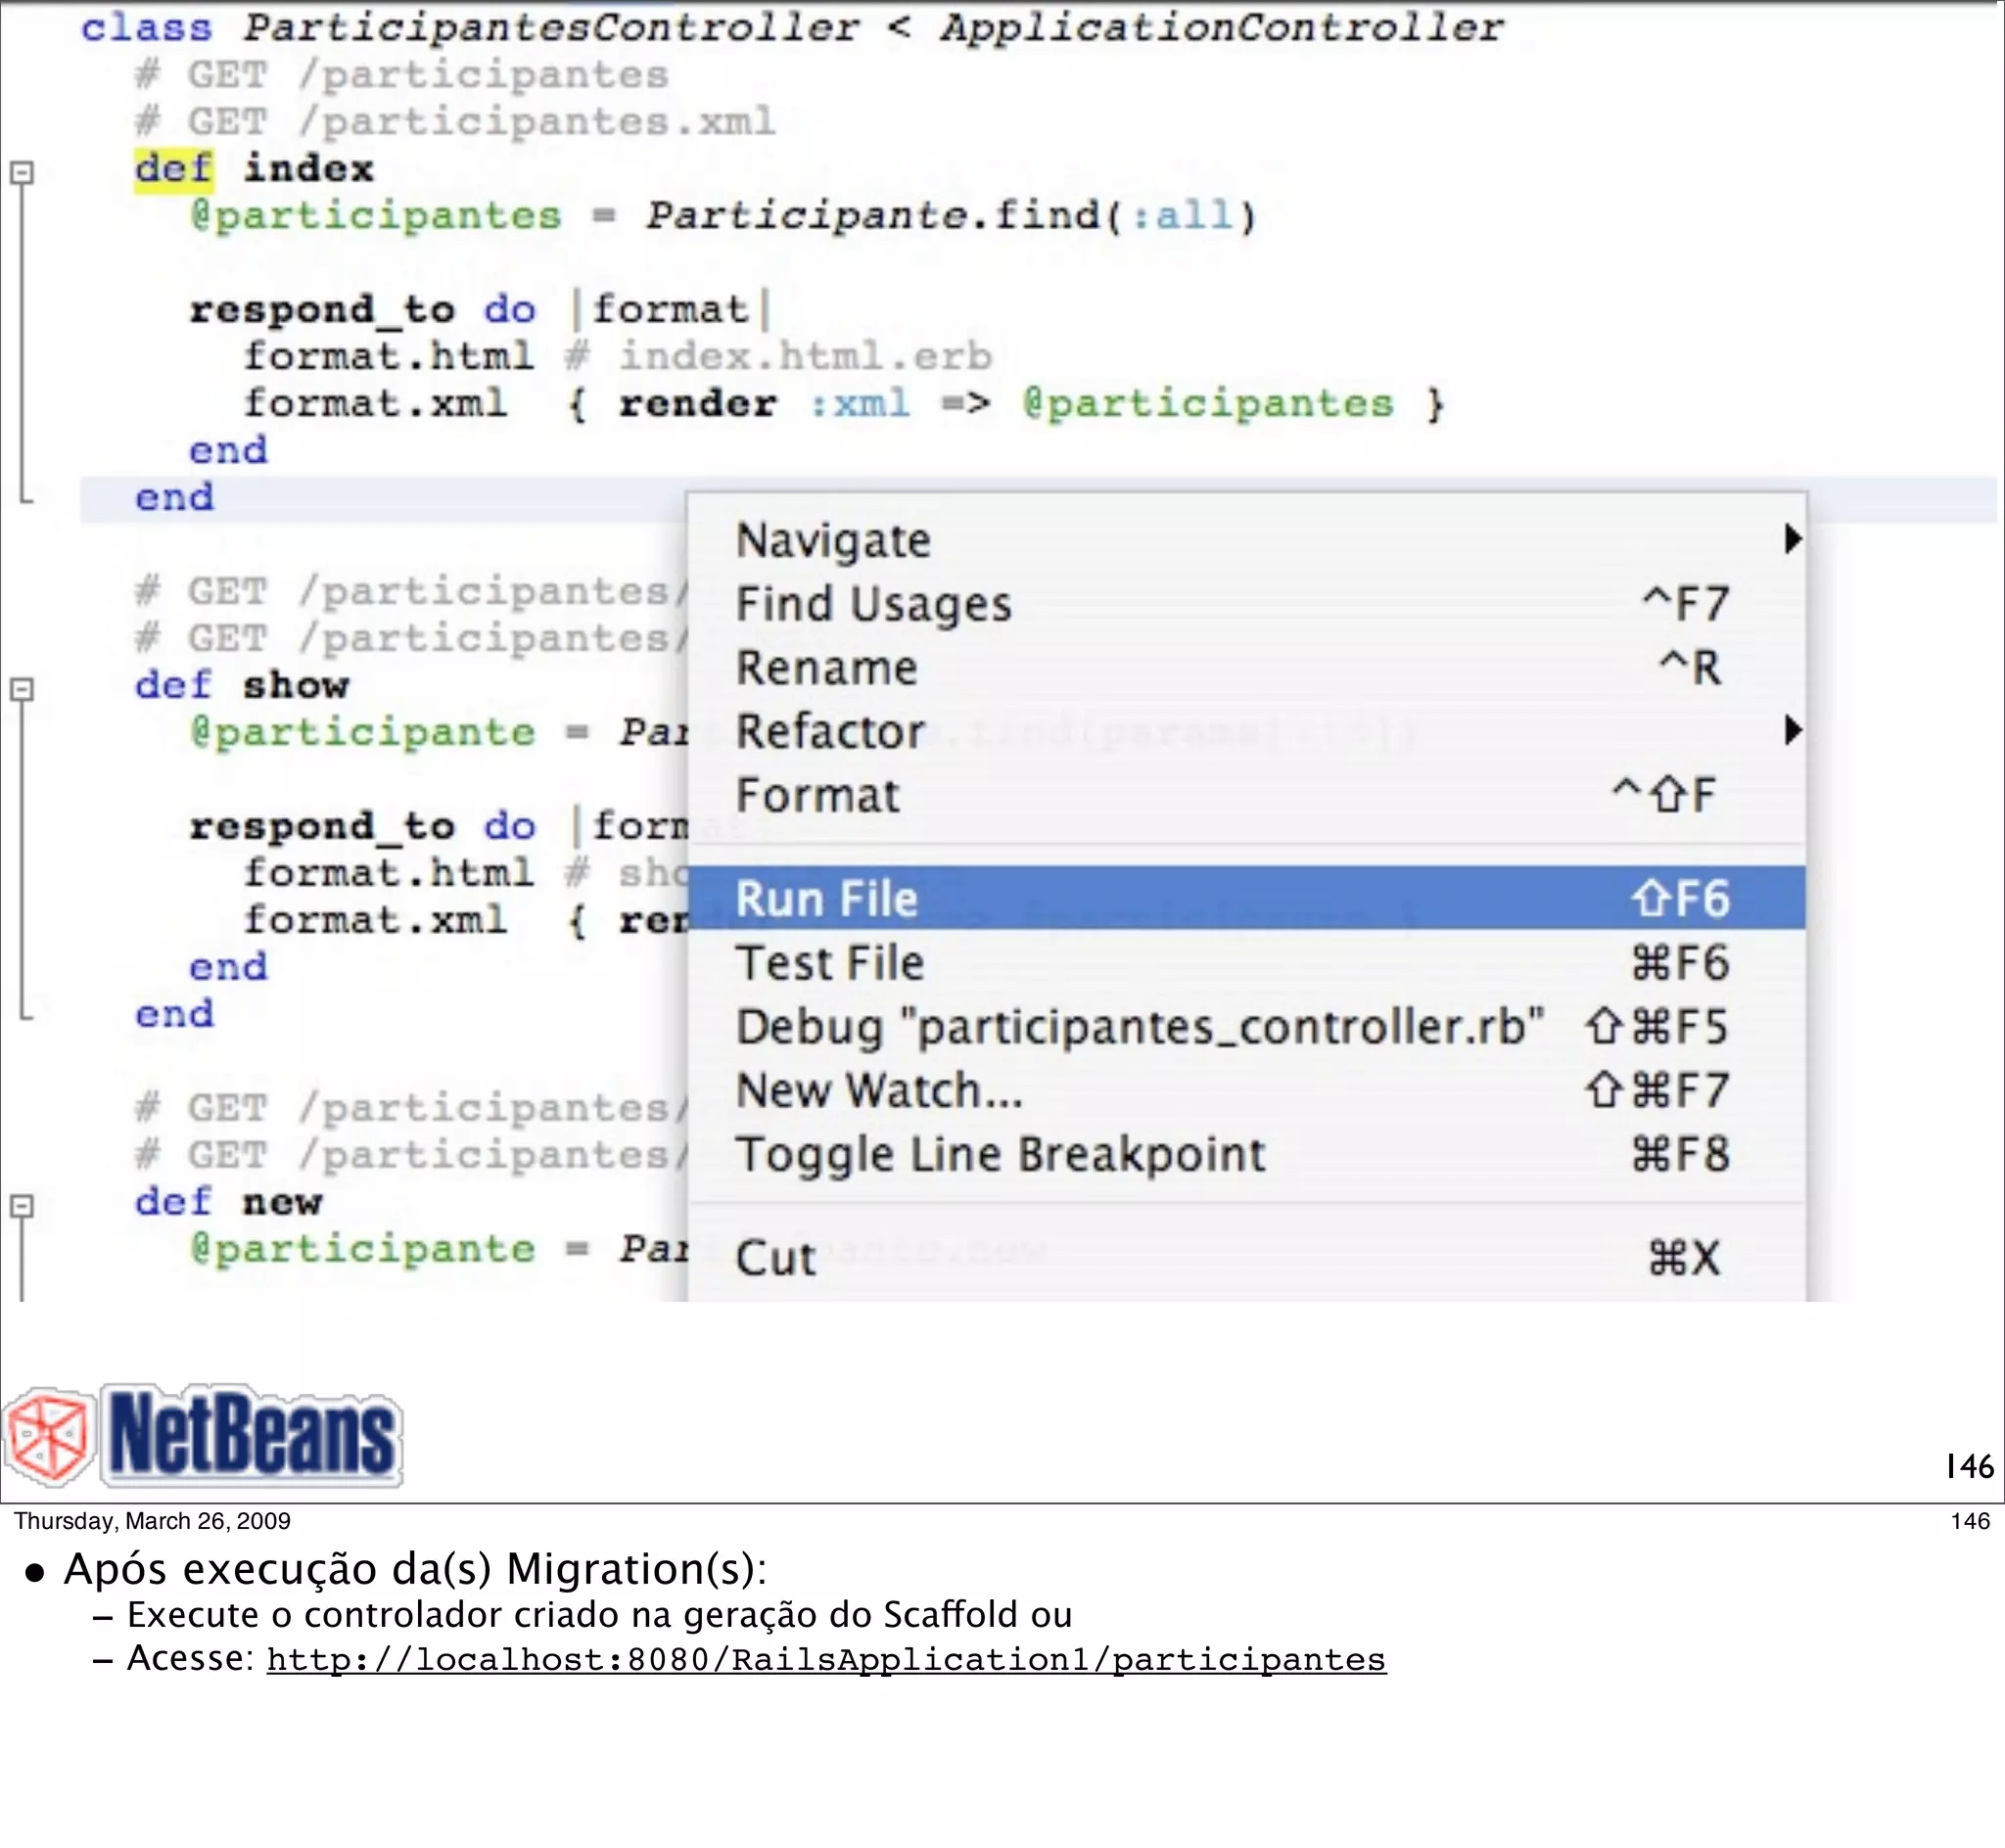Select New Watch... menu item

pos(879,1090)
